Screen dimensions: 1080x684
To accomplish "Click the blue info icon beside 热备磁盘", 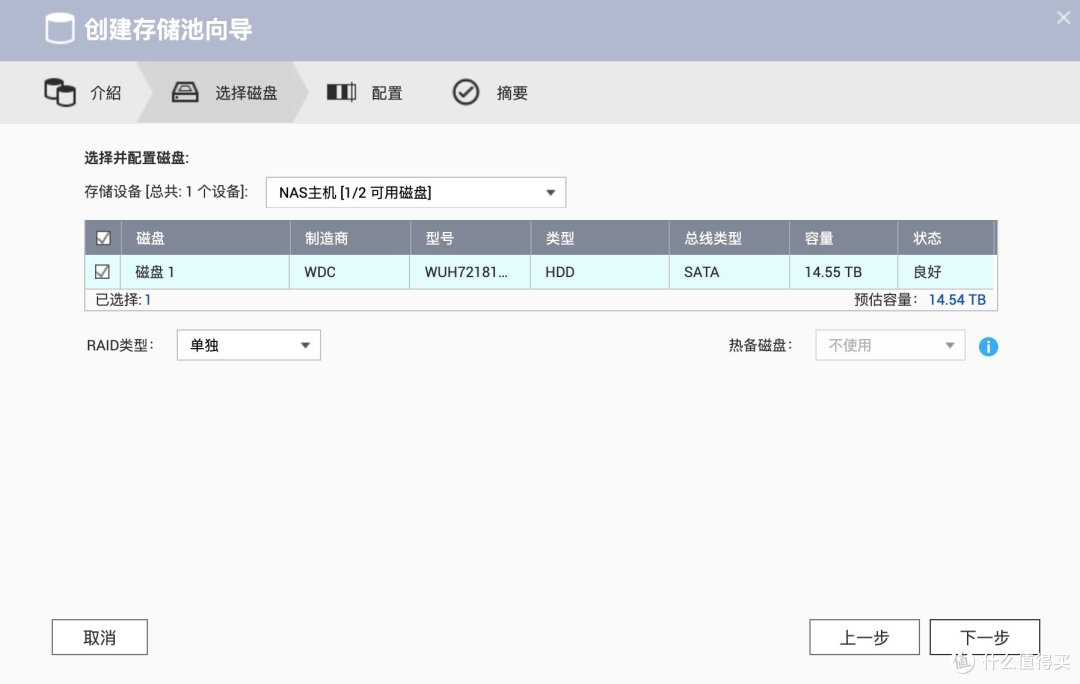I will click(x=988, y=346).
